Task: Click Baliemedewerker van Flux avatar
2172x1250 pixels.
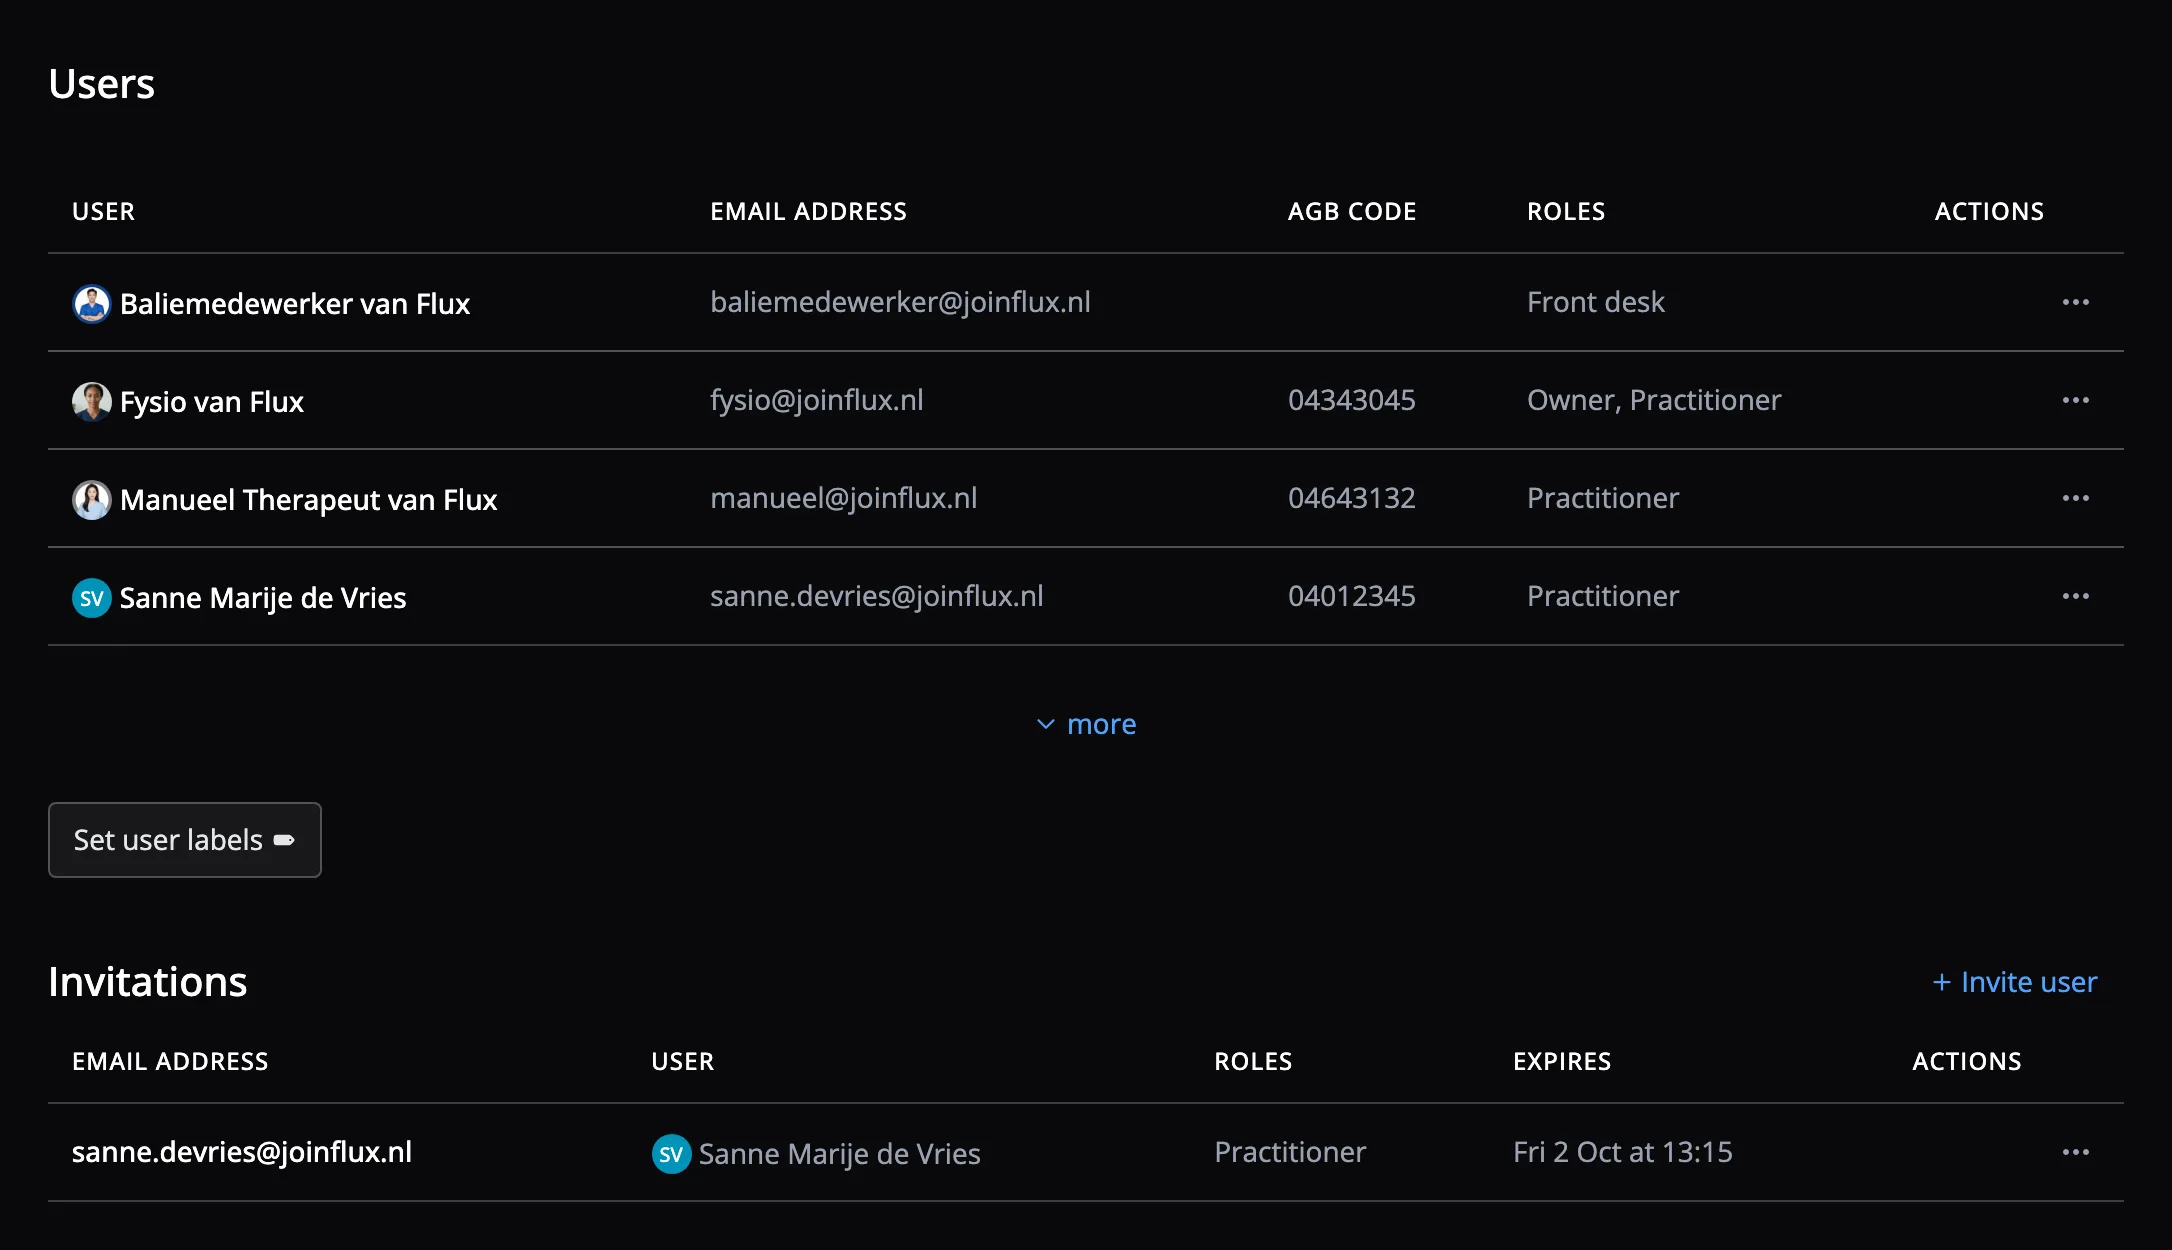Action: 91,303
